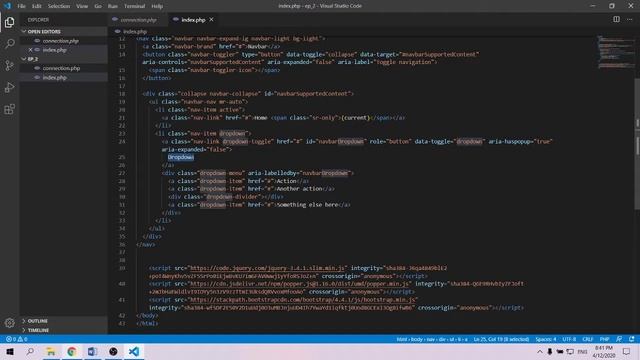The height and width of the screenshot is (360, 640).
Task: Open Windows taskbar search
Action: point(30,351)
